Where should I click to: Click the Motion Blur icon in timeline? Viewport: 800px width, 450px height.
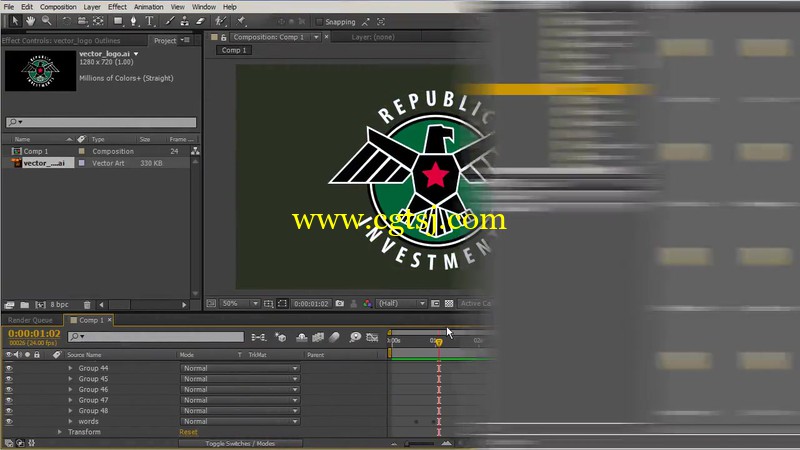[x=334, y=337]
